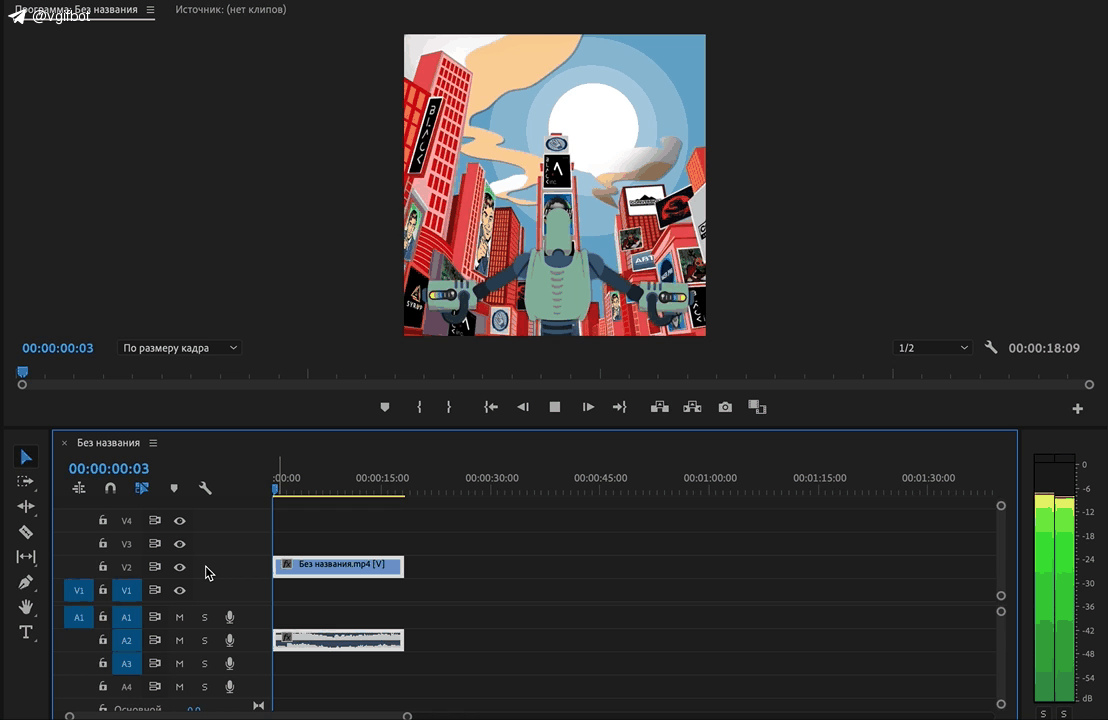Screen dimensions: 1108x720
Task: Add a marker in the timeline
Action: pyautogui.click(x=174, y=488)
